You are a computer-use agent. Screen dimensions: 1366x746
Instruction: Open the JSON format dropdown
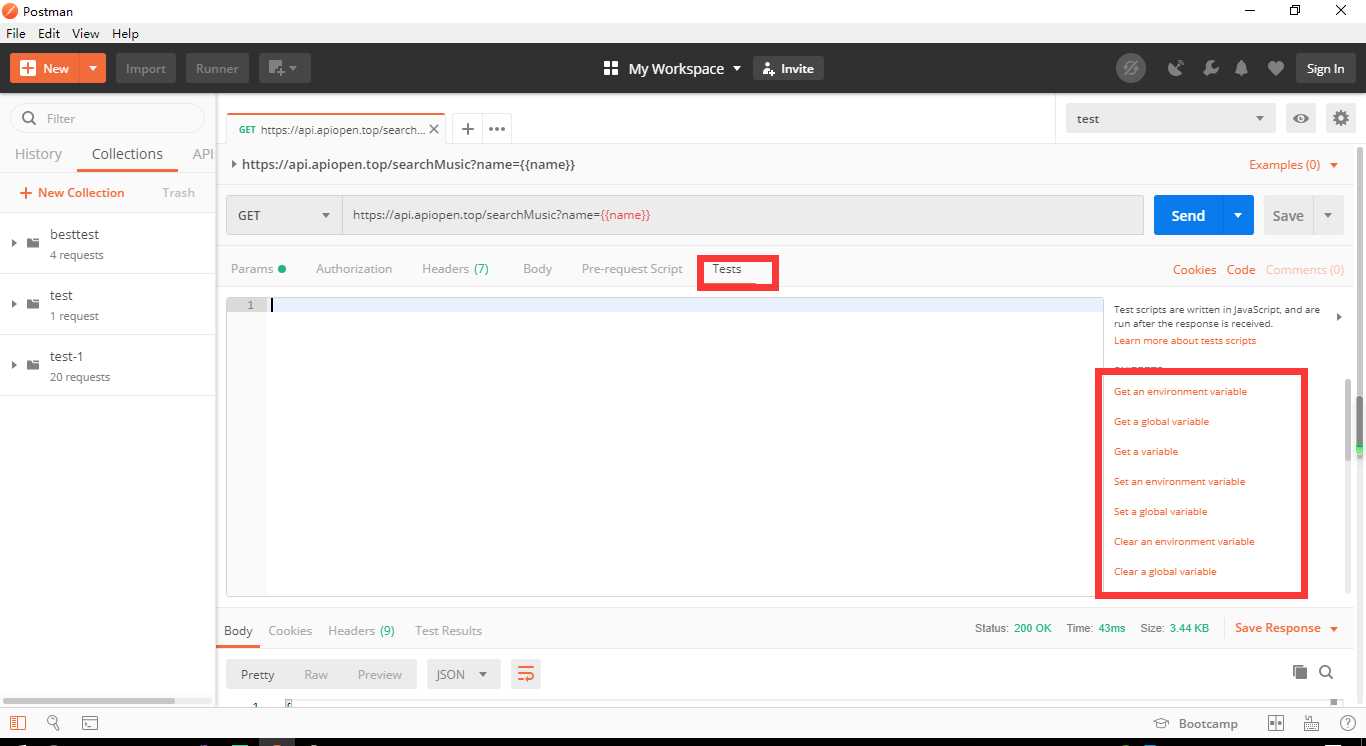pyautogui.click(x=463, y=674)
